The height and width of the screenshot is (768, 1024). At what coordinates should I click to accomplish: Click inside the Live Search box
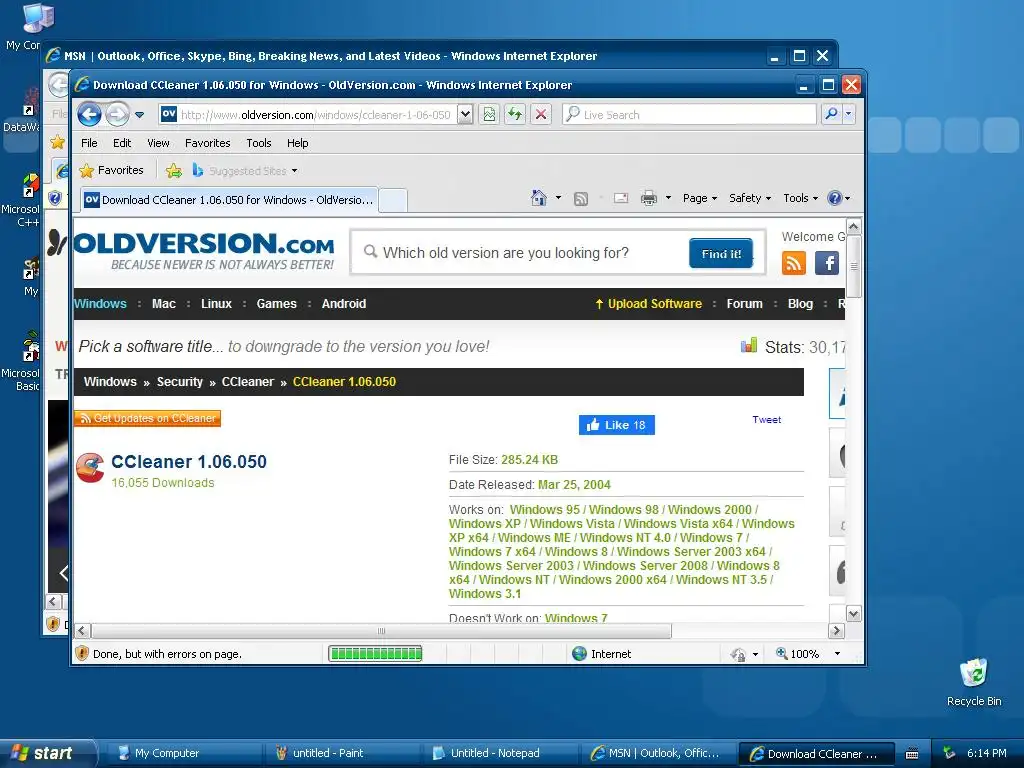tap(690, 115)
